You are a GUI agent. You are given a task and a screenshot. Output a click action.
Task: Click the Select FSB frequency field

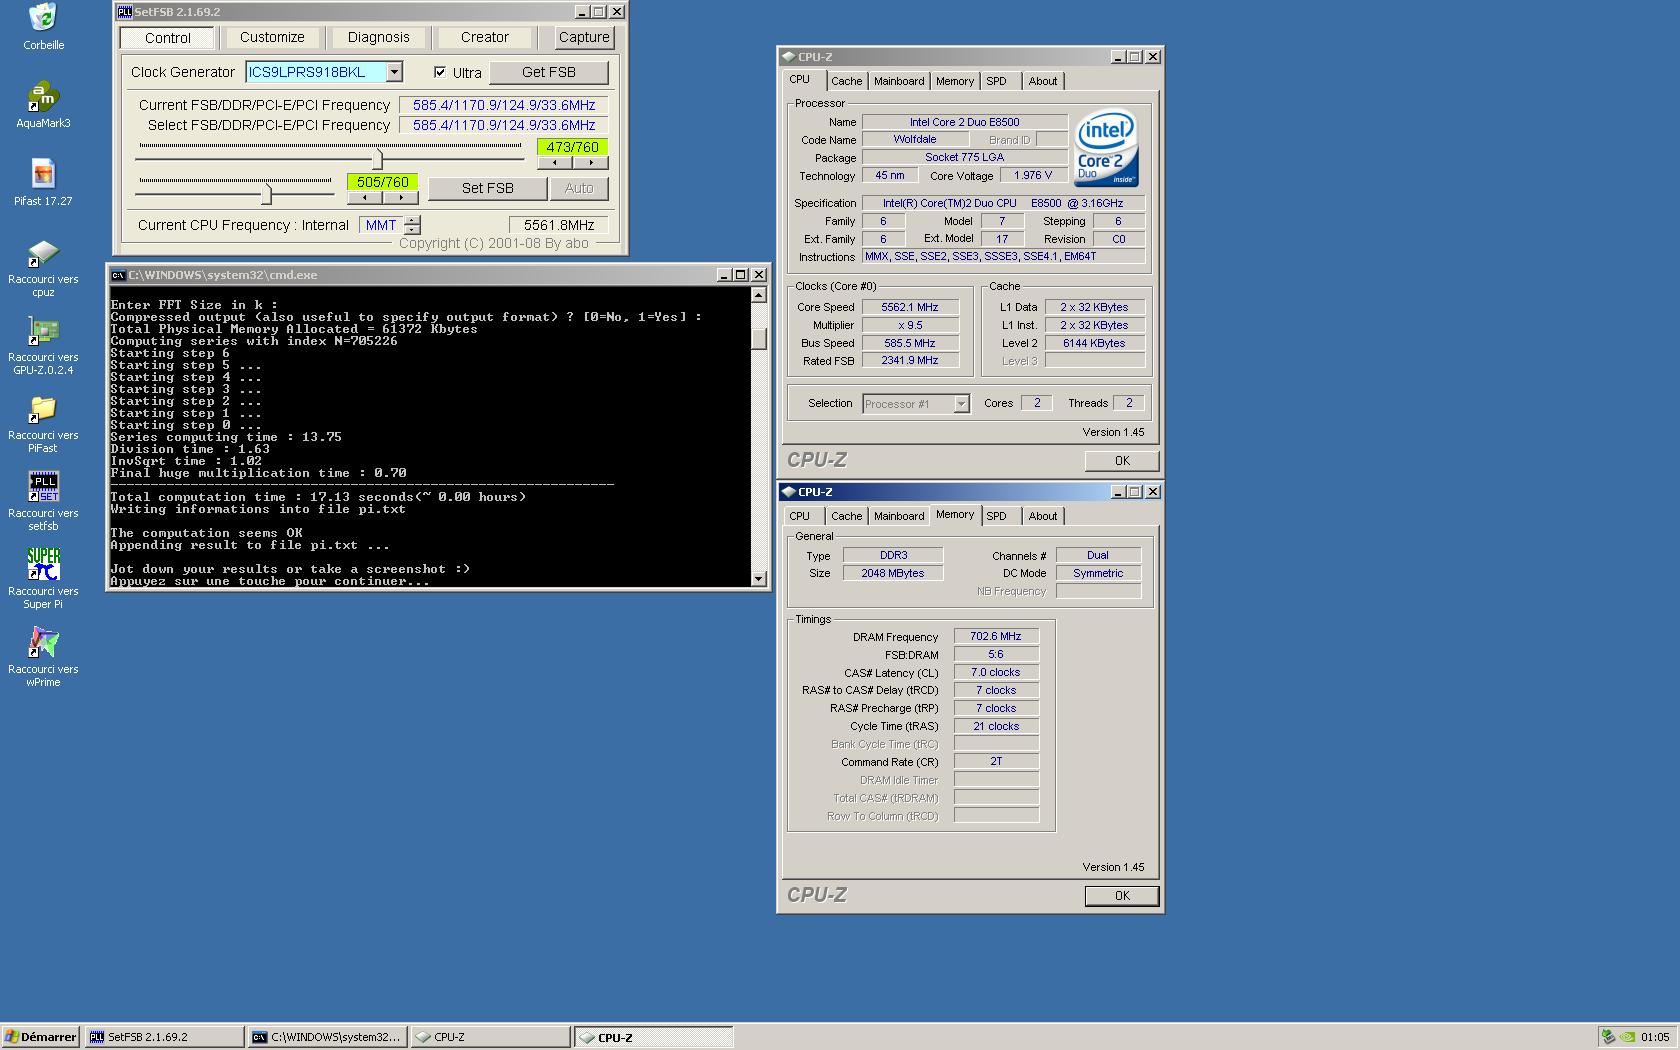[x=503, y=125]
